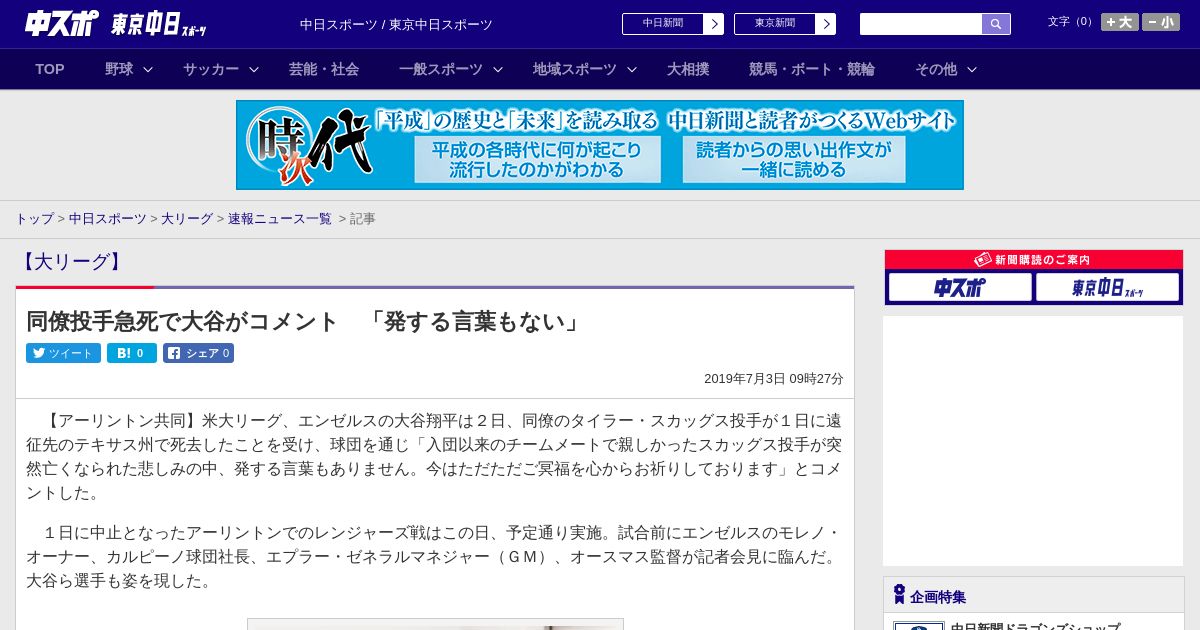Click the 企画特集 ribbon icon

click(x=899, y=595)
